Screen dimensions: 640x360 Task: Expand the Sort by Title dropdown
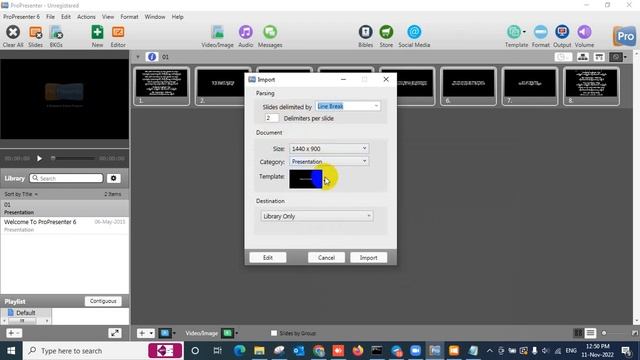[21, 194]
